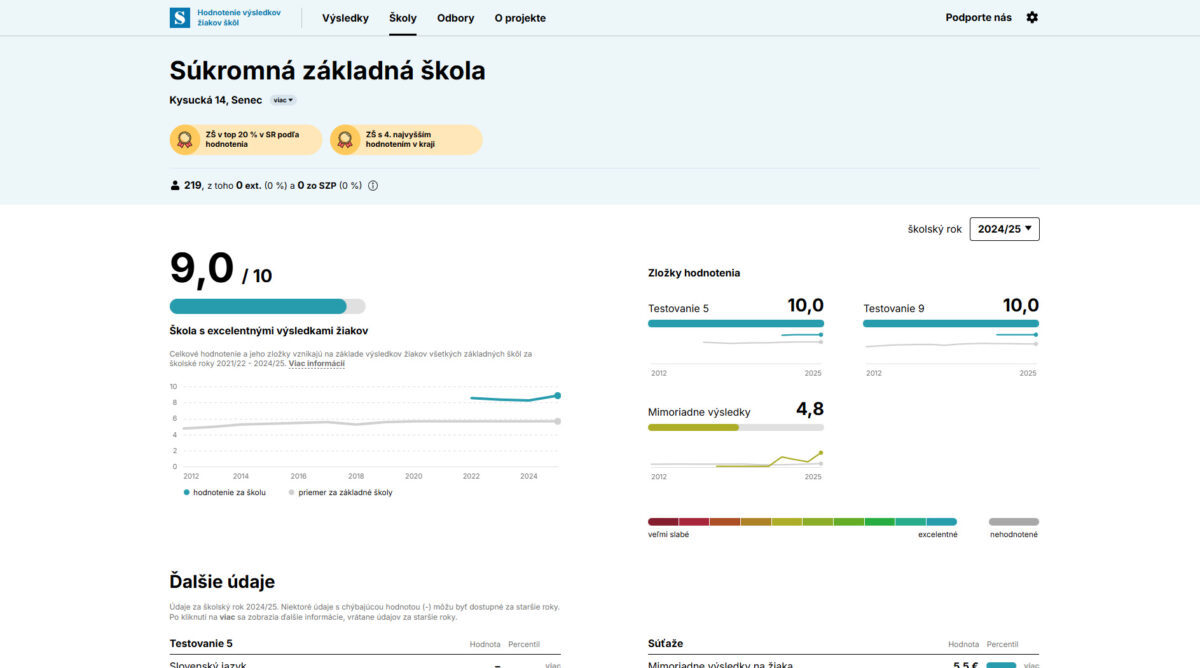
Task: Expand the 'viac' address details
Action: coord(284,100)
